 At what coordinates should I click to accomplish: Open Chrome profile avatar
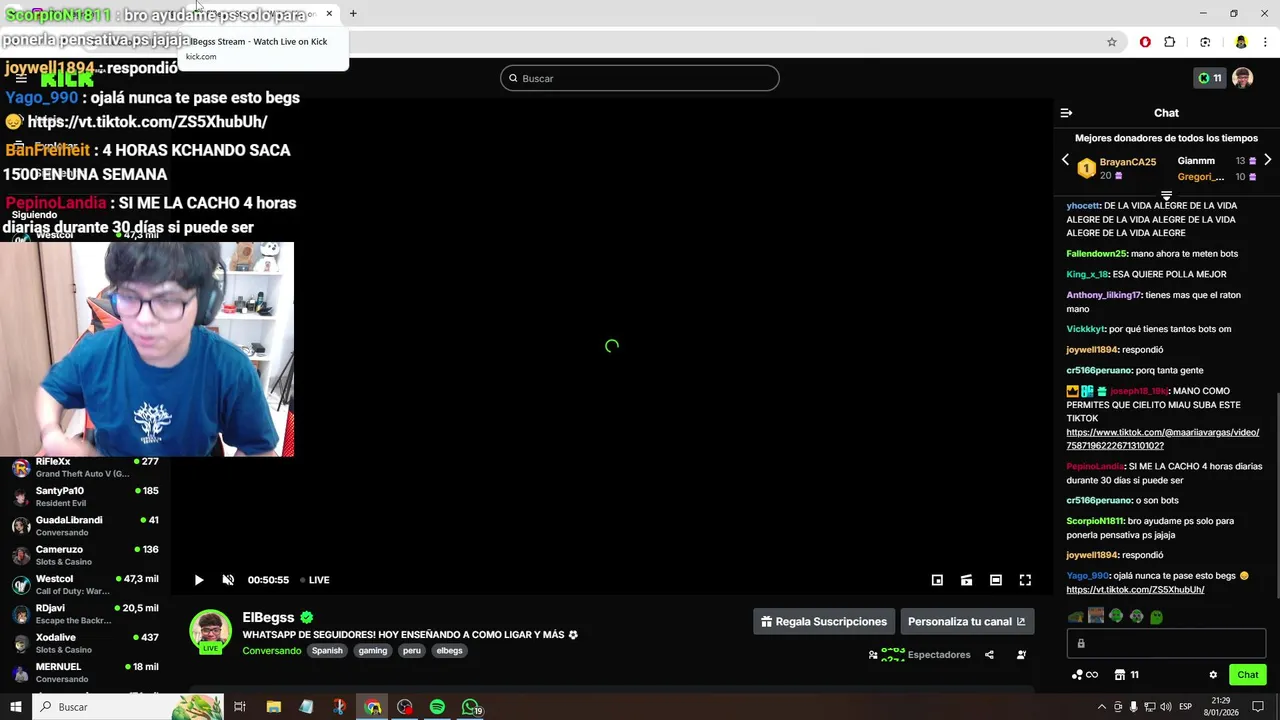coord(1241,42)
